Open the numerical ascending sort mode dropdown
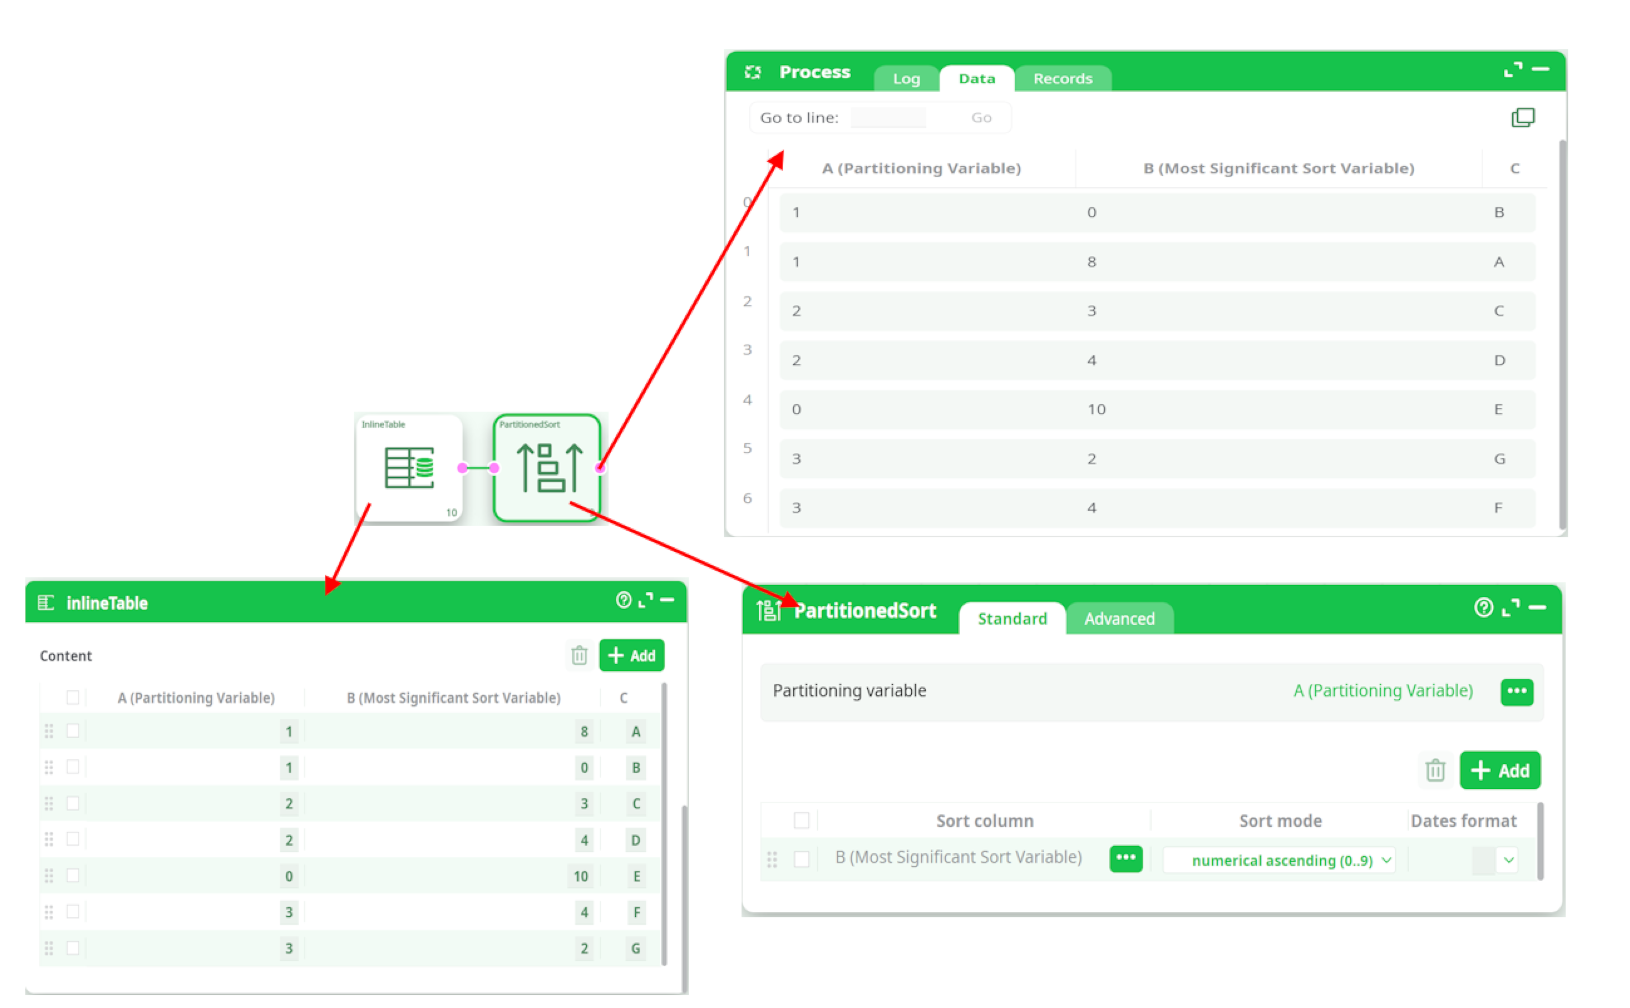This screenshot has height=1008, width=1630. [1280, 860]
